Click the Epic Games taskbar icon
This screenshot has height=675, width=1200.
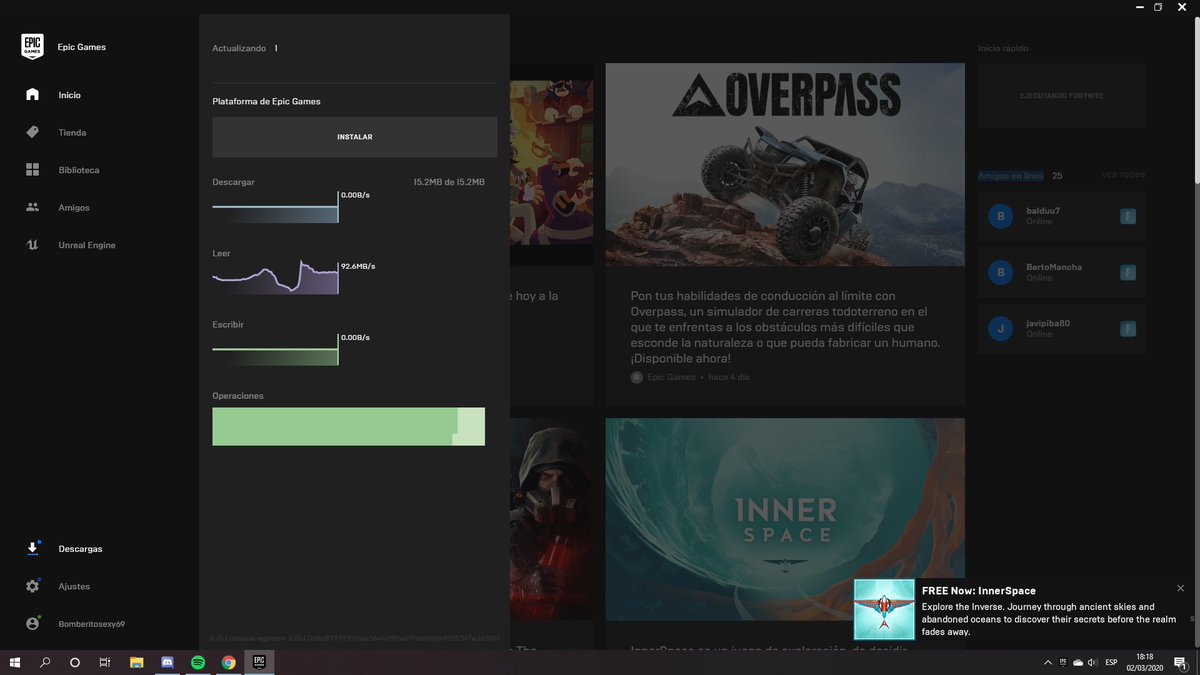pyautogui.click(x=259, y=662)
